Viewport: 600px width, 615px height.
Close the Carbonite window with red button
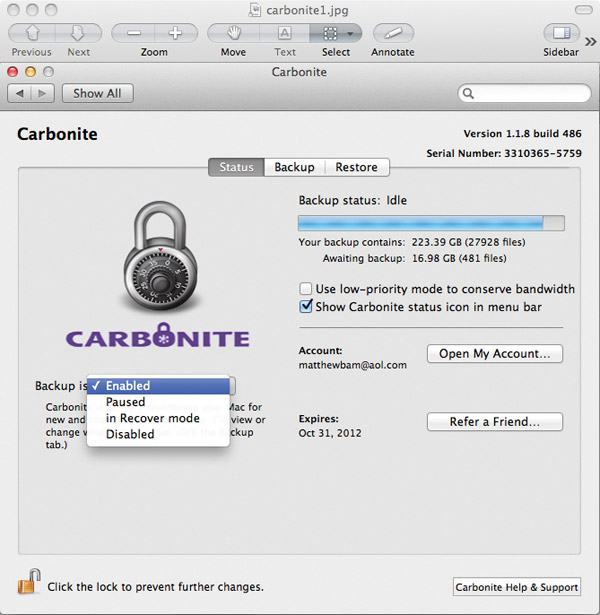point(13,72)
